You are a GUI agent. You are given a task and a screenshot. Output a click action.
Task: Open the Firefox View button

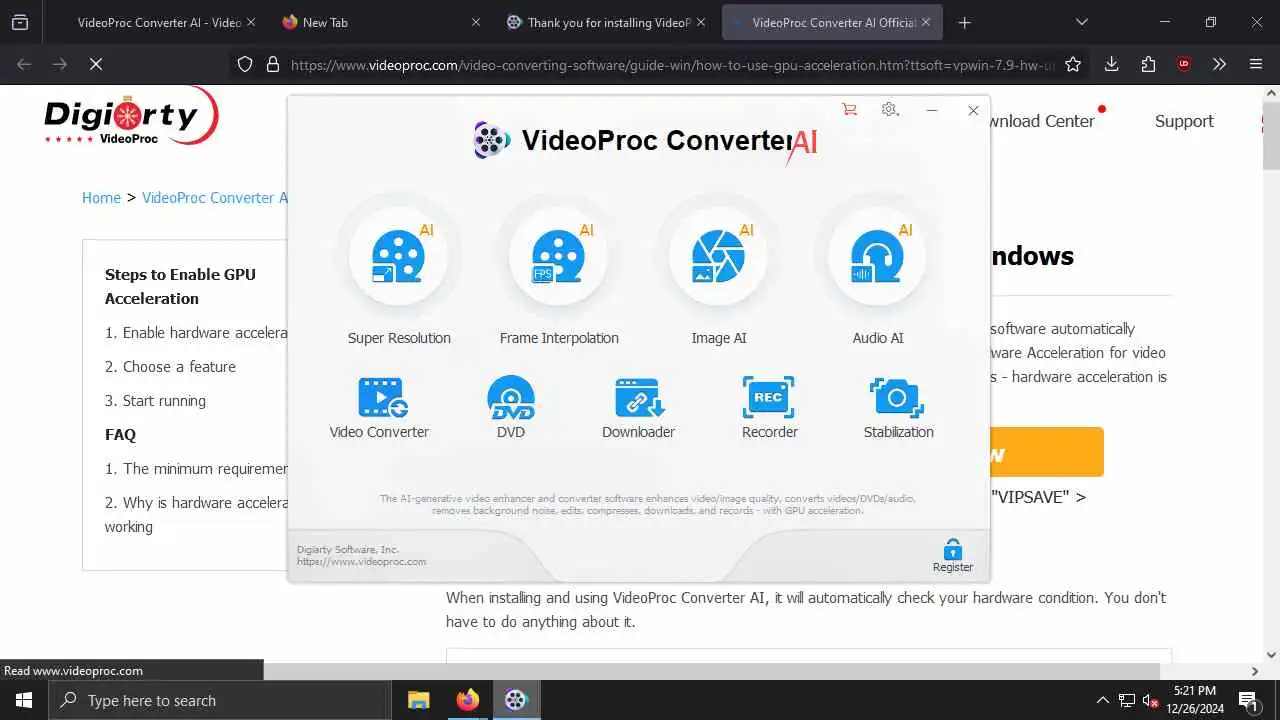point(20,22)
